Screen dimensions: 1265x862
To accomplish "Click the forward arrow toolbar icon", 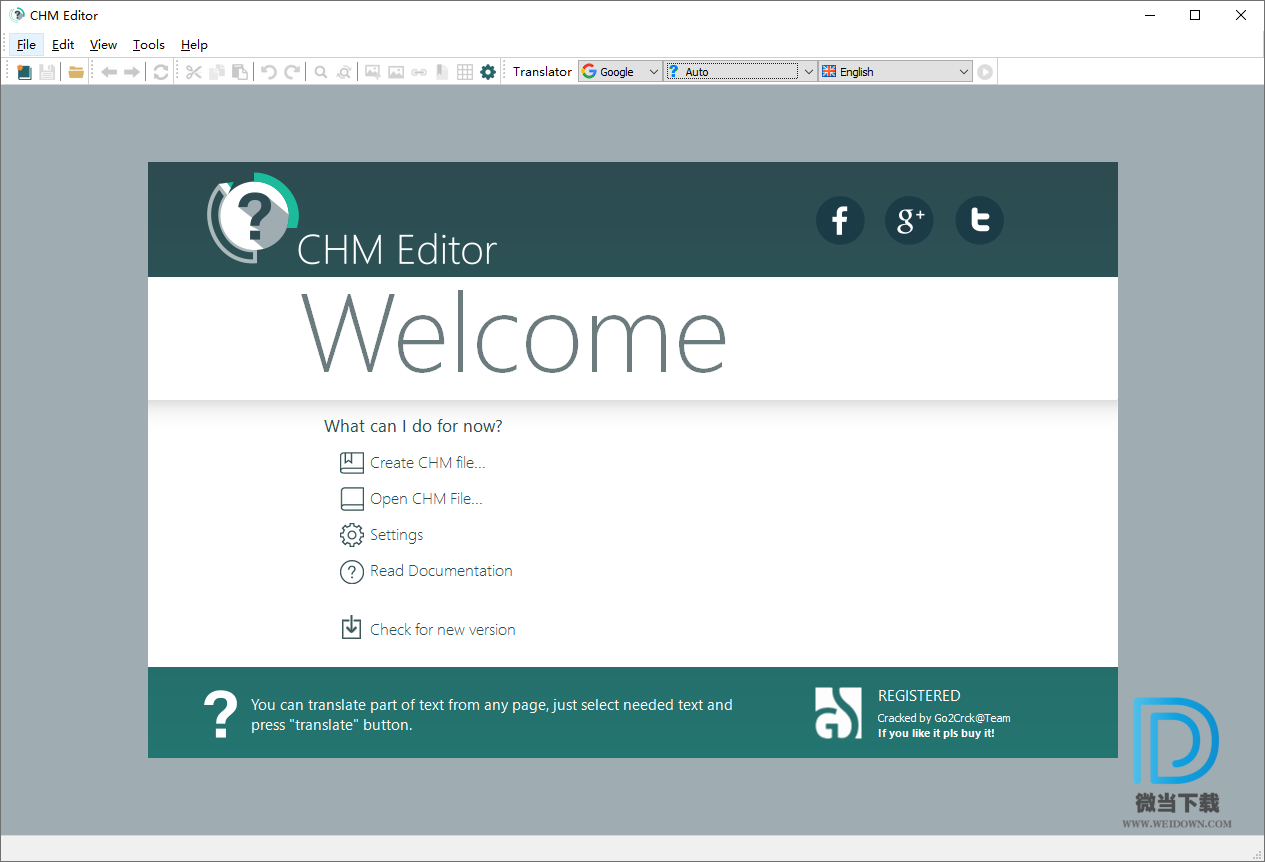I will (131, 72).
